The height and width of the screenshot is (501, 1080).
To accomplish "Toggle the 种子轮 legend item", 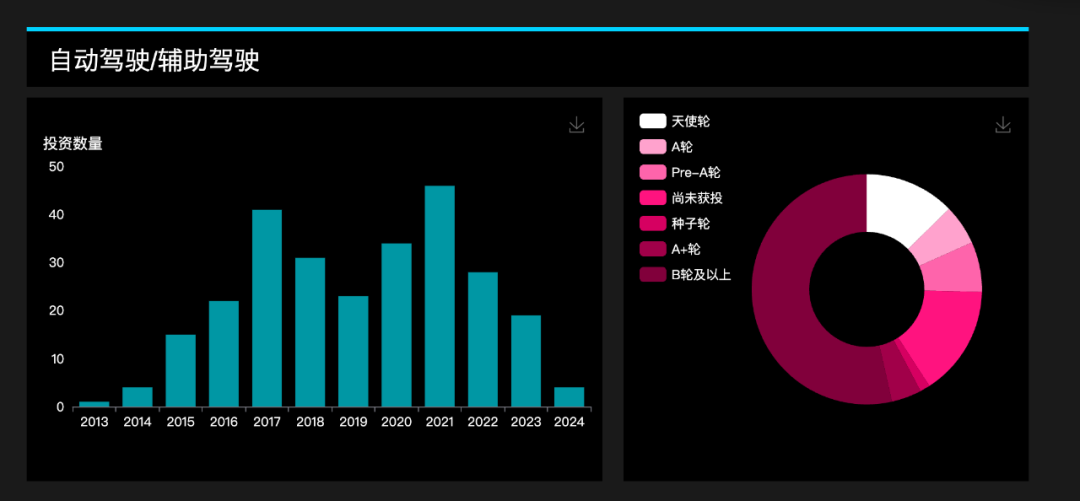I will pyautogui.click(x=674, y=223).
